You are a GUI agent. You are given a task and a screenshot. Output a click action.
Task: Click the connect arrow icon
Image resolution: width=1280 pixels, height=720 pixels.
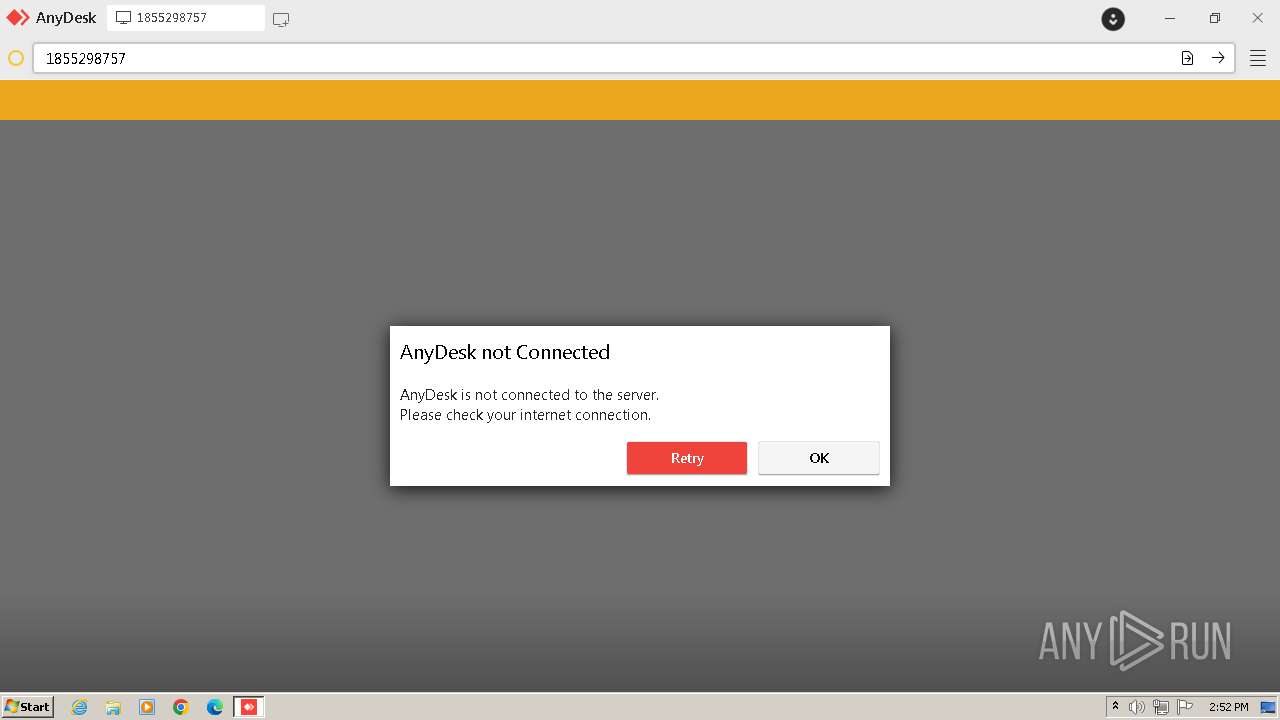pos(1218,58)
